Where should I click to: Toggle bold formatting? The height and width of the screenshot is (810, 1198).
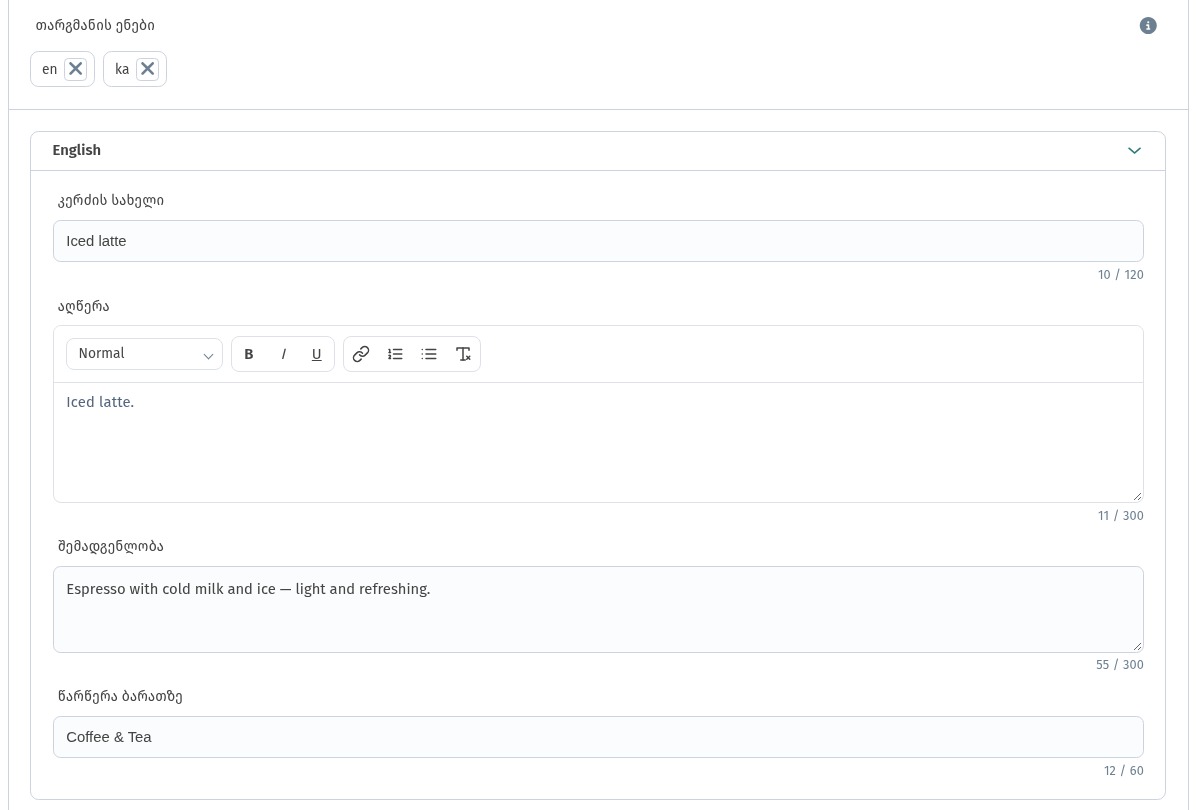248,354
